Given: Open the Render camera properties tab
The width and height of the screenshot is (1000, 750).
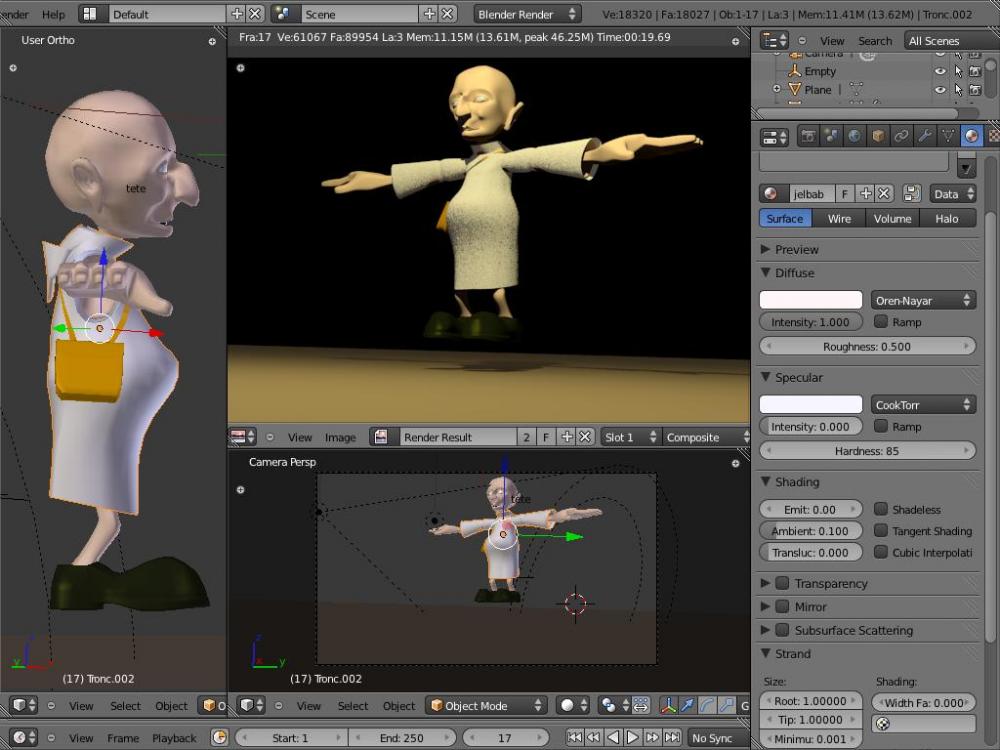Looking at the screenshot, I should 808,137.
